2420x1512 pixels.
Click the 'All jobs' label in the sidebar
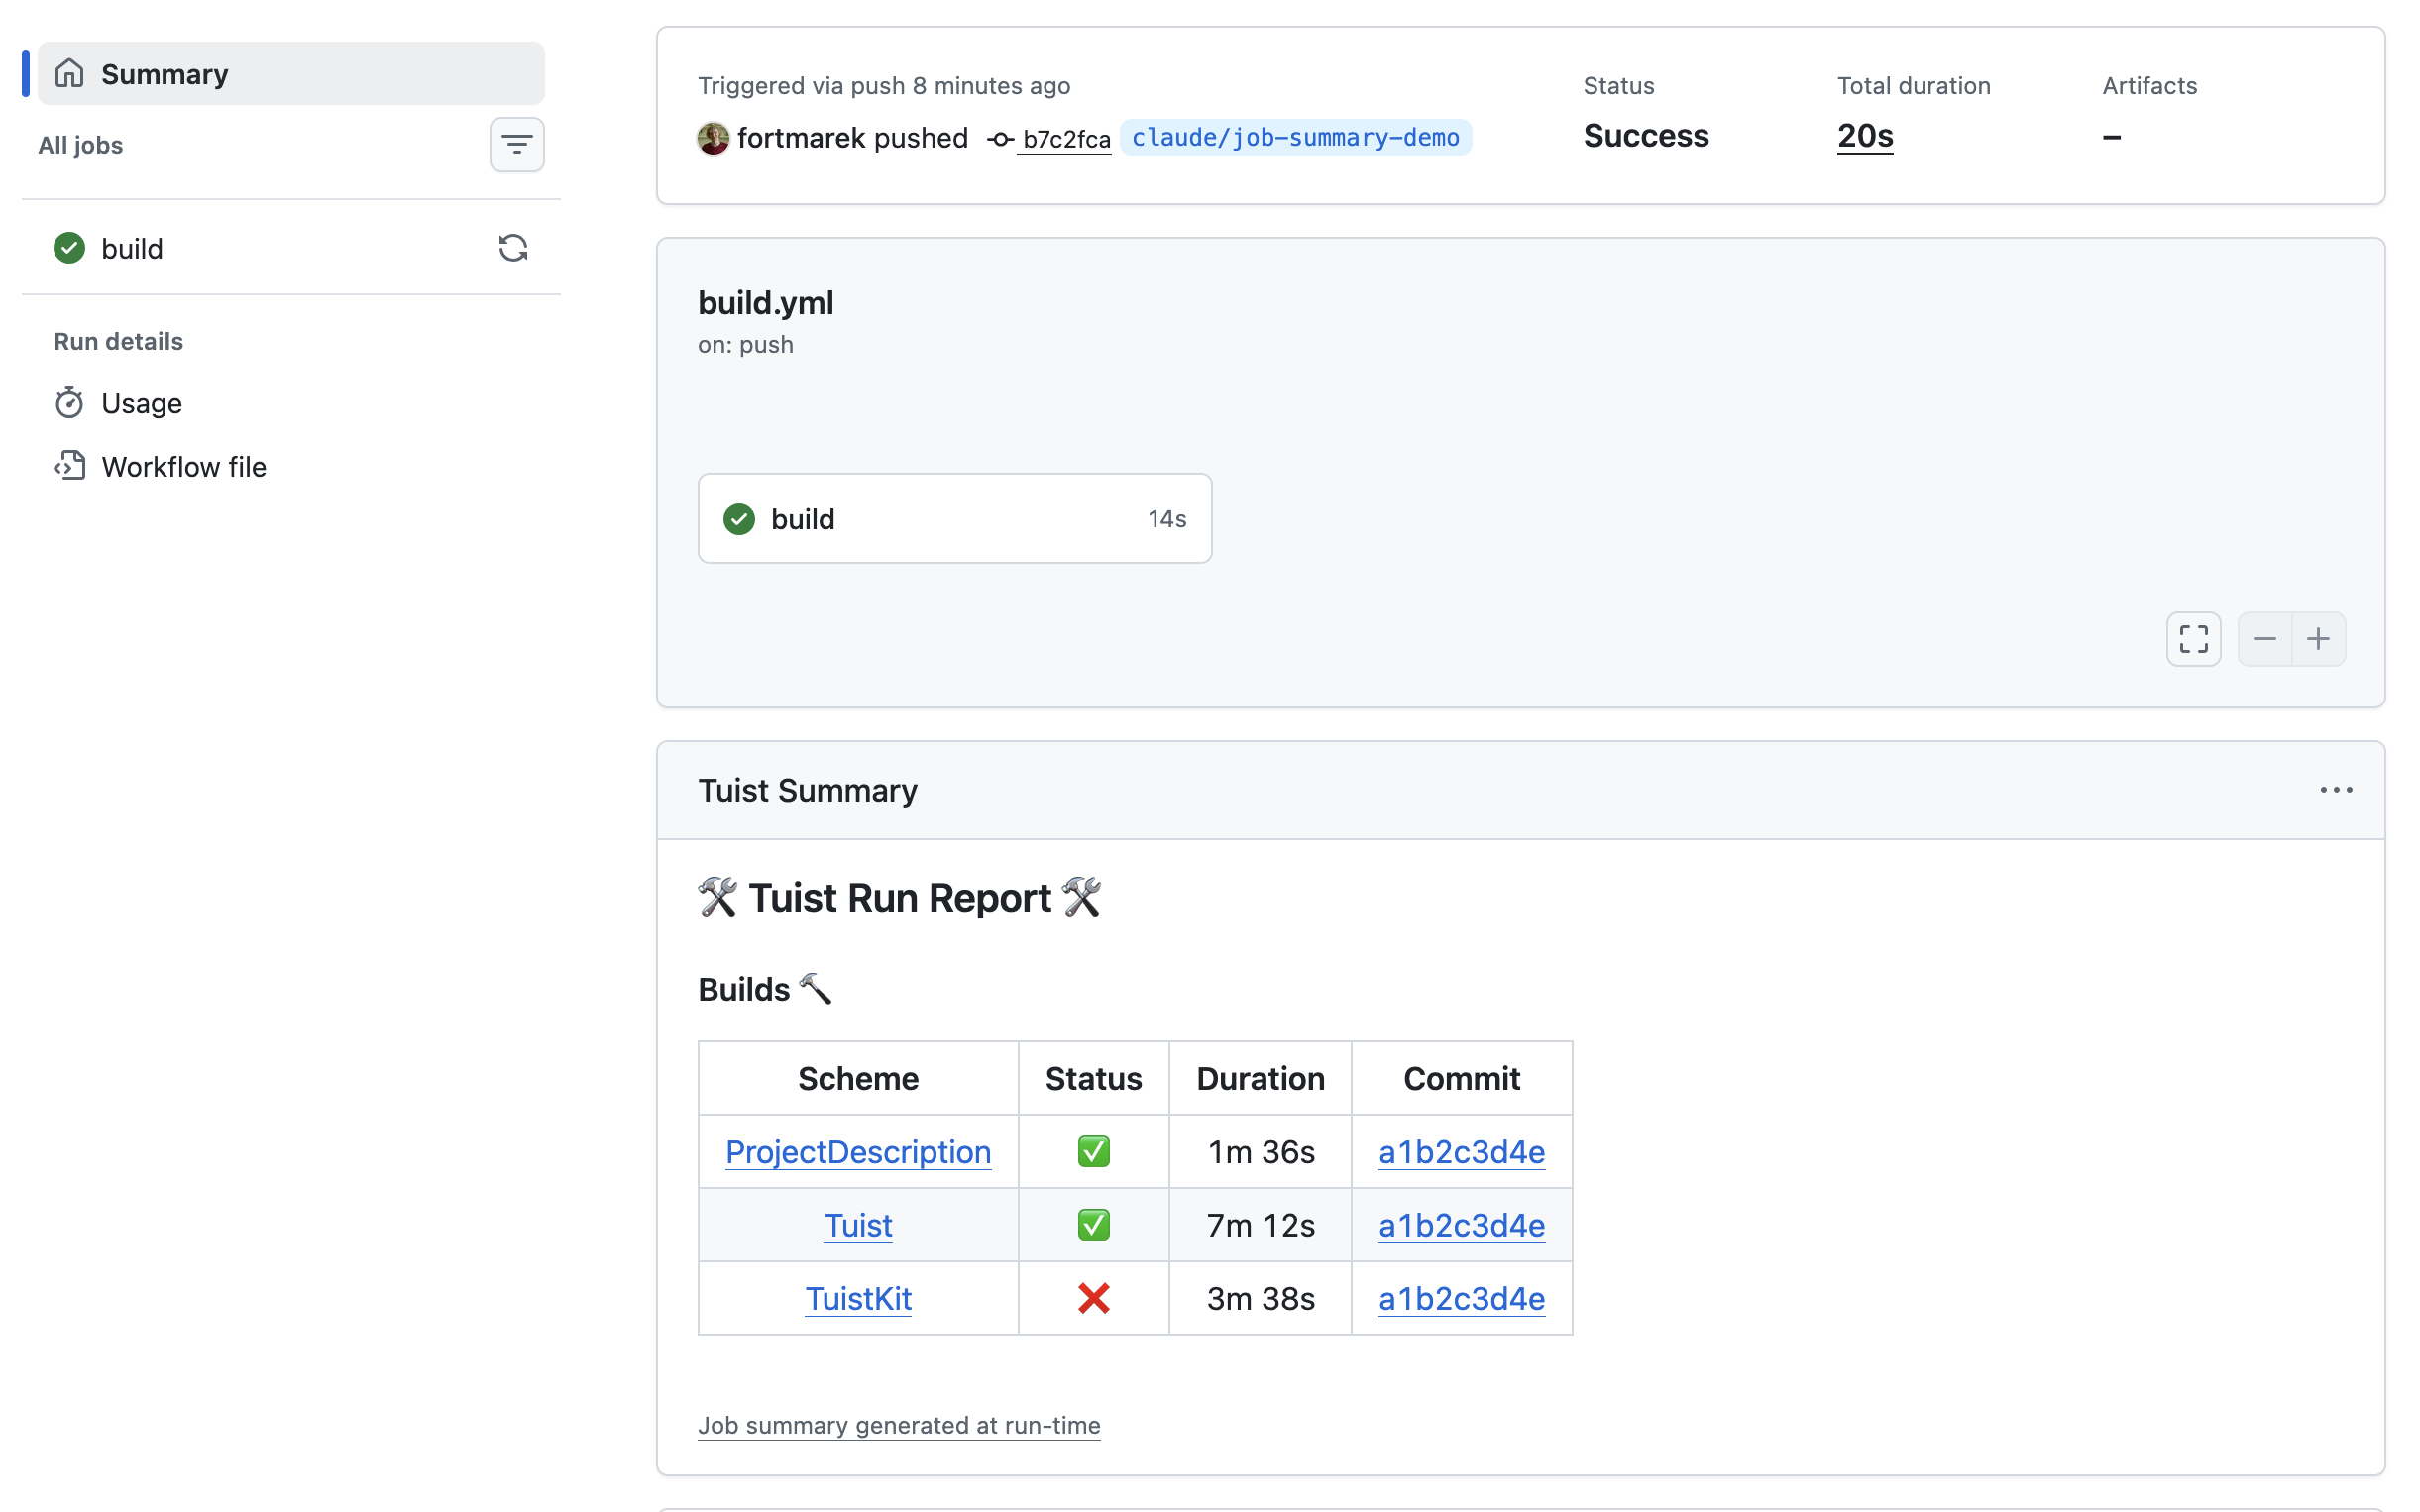coord(81,145)
